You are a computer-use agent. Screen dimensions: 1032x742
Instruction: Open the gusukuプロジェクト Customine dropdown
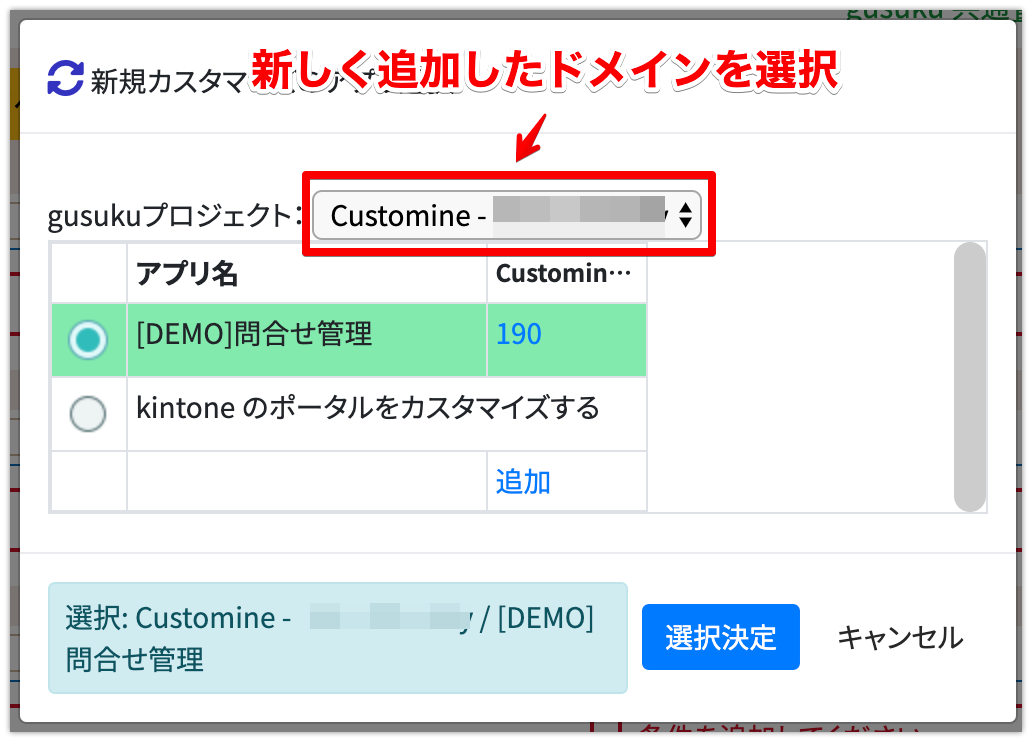point(507,215)
